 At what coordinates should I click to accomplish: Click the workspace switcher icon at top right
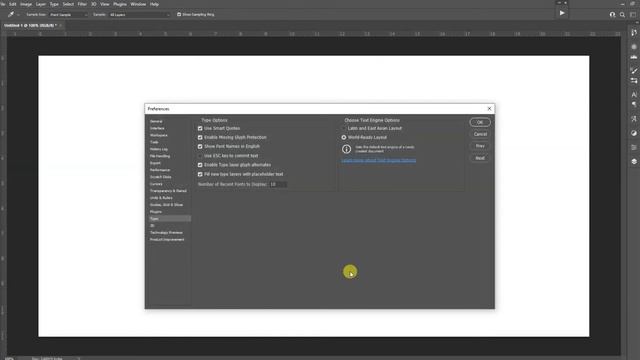(633, 15)
